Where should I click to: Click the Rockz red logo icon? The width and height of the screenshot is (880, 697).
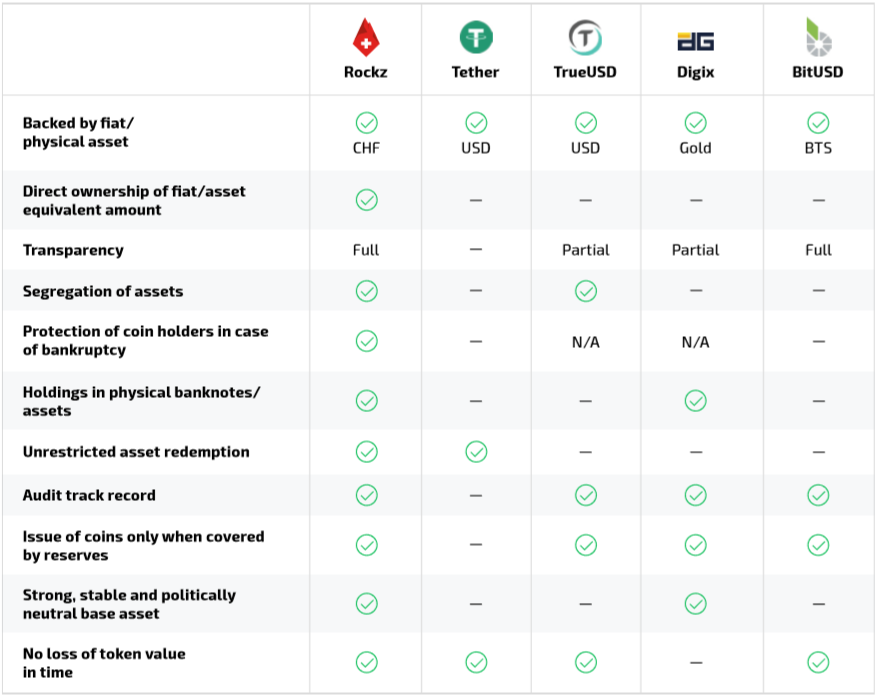pos(366,38)
